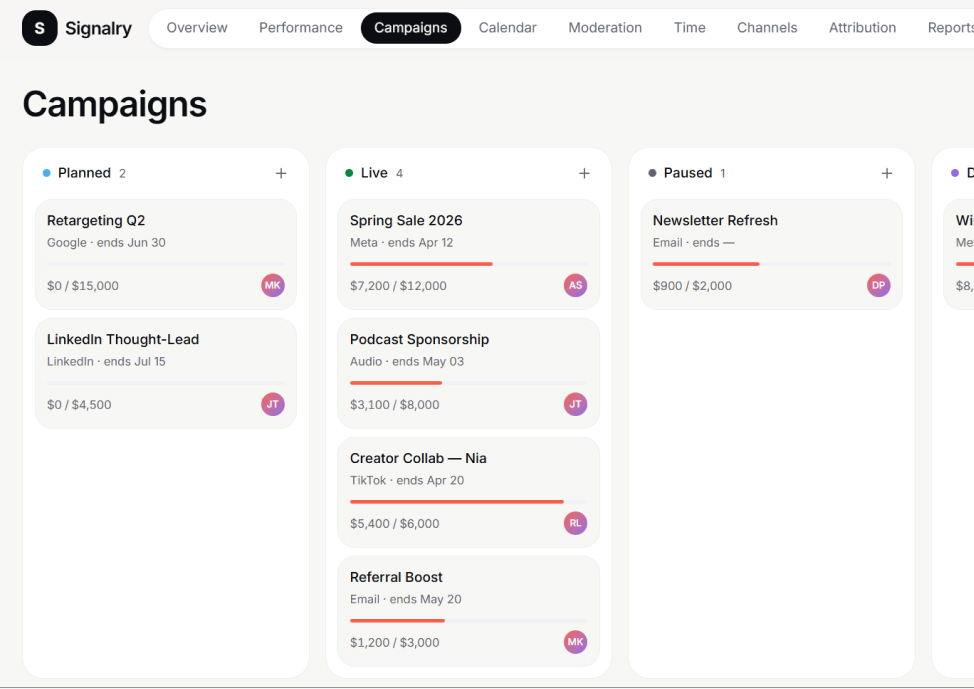Click Spring Sale 2026 budget progress bar

pos(468,264)
